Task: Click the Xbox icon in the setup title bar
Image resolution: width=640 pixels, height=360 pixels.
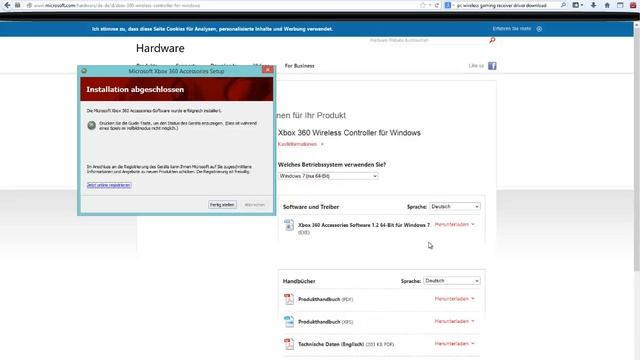Action: (84, 71)
